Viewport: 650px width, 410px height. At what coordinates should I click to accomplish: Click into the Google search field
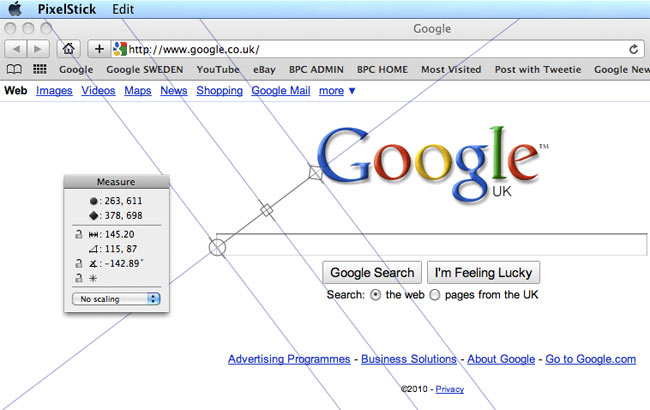point(432,244)
